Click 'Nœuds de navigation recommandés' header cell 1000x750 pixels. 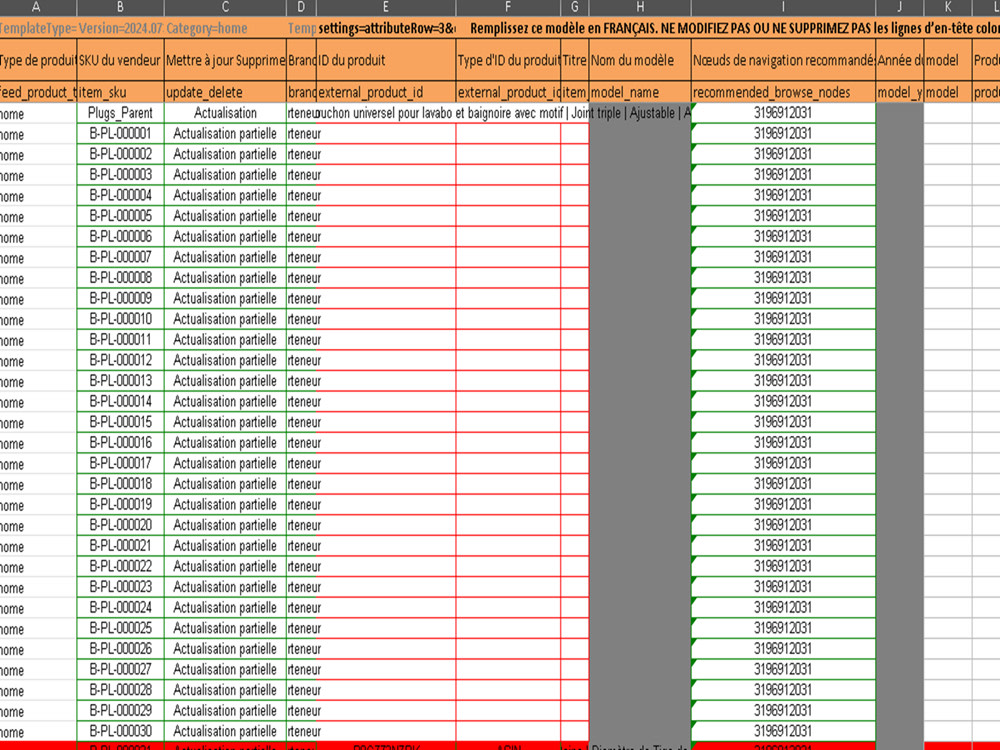click(783, 60)
